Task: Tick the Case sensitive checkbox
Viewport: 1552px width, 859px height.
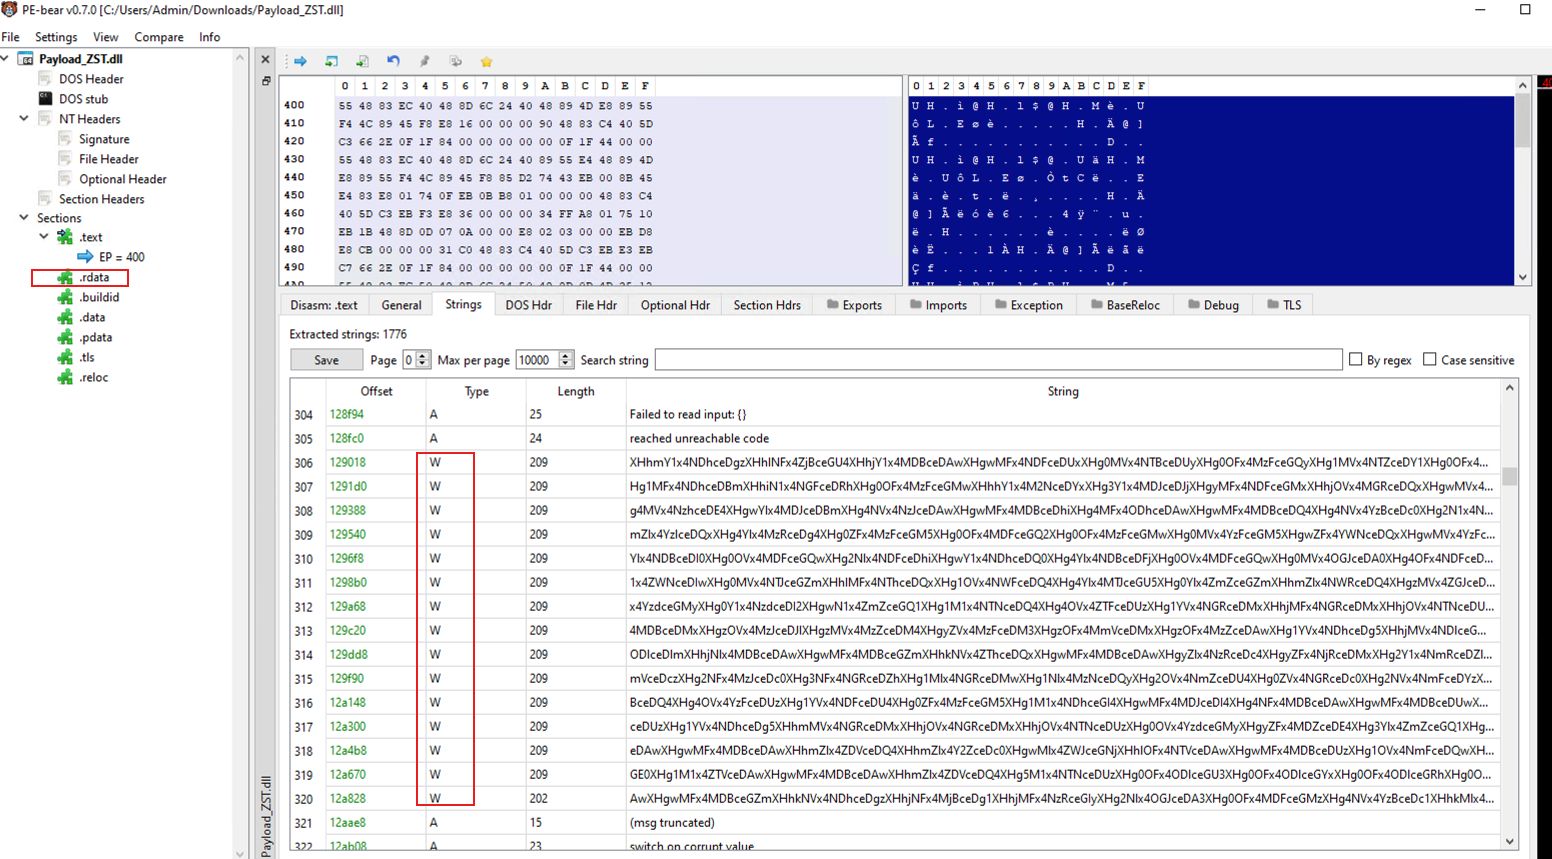Action: point(1430,360)
